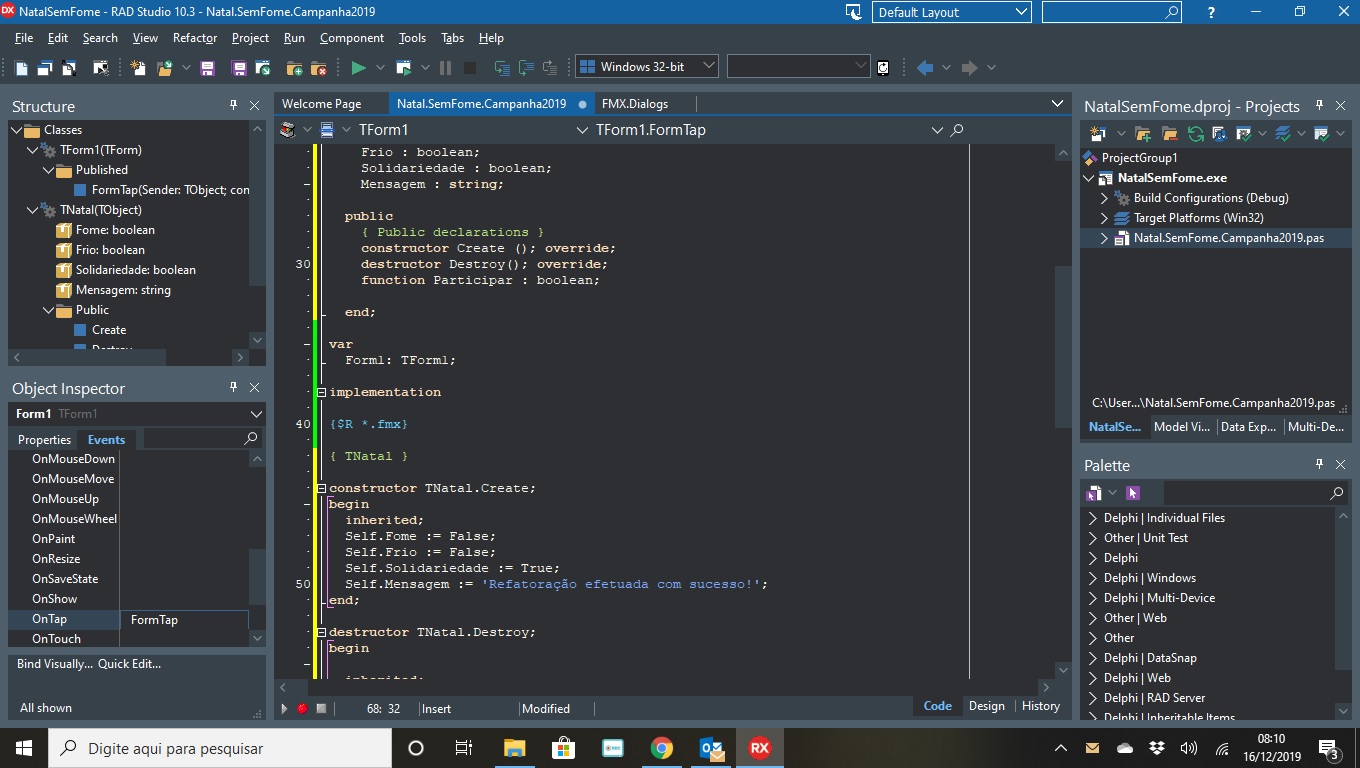The width and height of the screenshot is (1360, 768).
Task: Switch to the FMX.Dialogs tab
Action: (x=635, y=103)
